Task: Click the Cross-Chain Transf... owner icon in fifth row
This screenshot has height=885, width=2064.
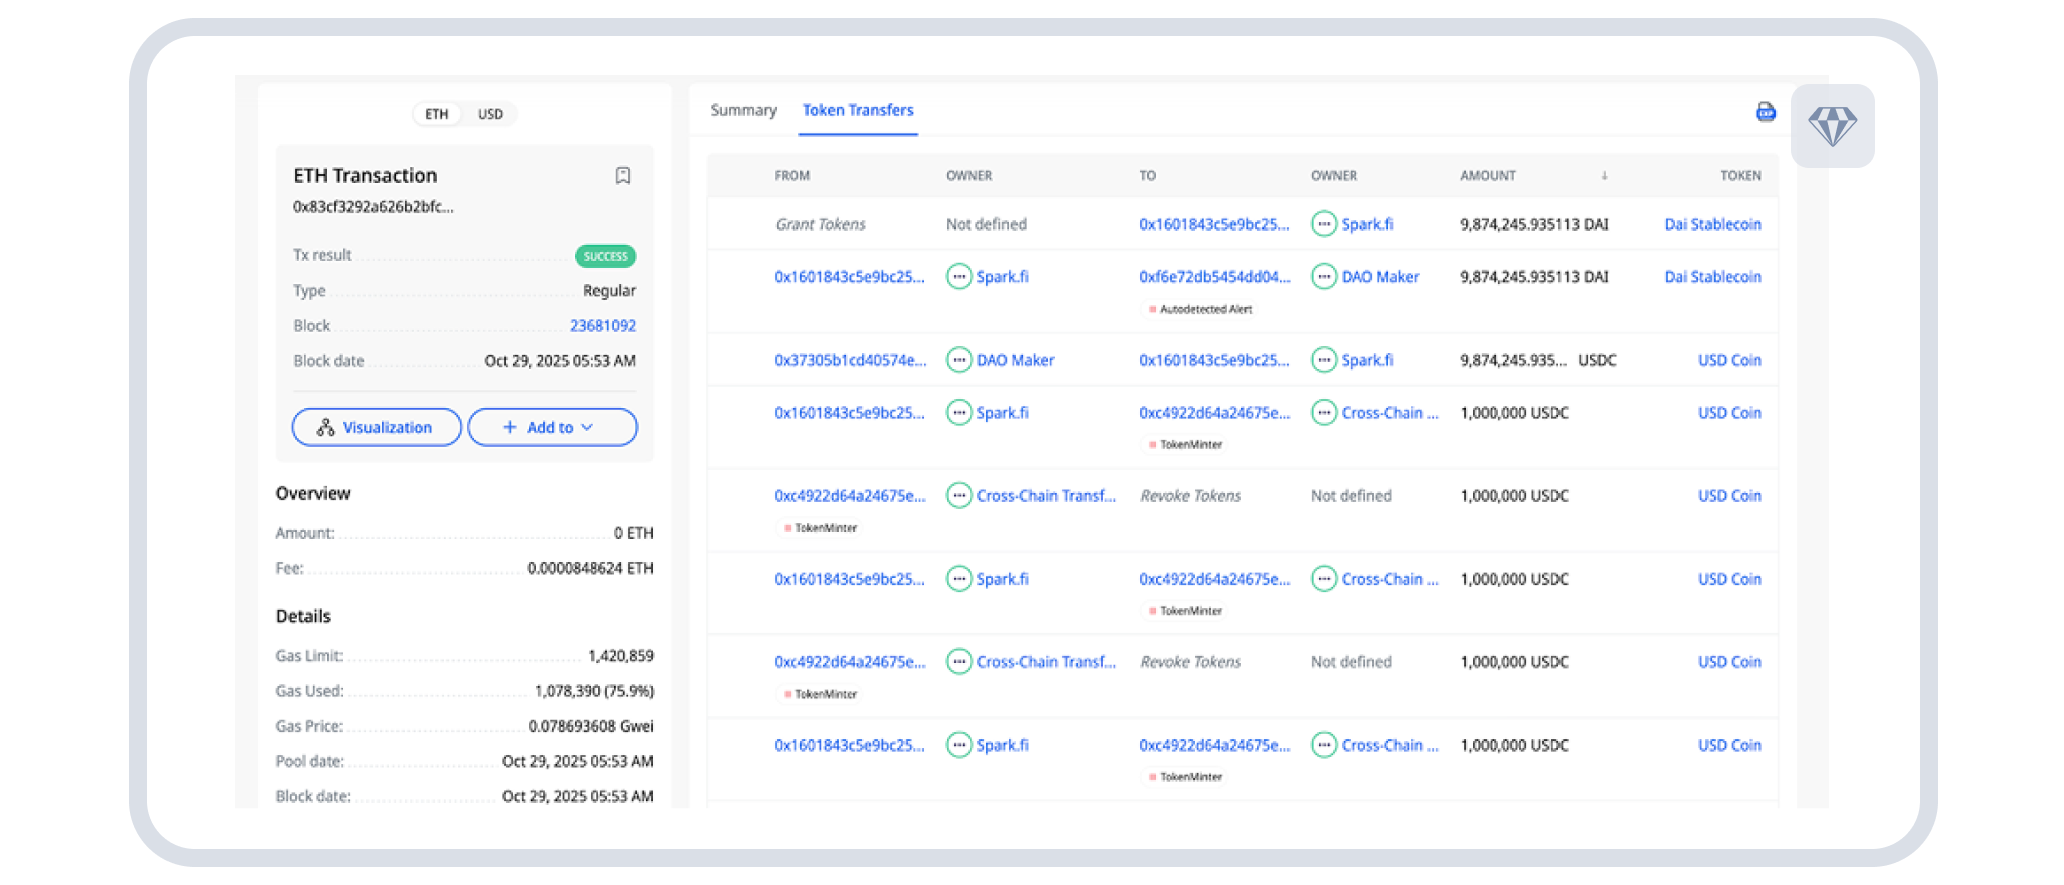Action: coord(959,496)
